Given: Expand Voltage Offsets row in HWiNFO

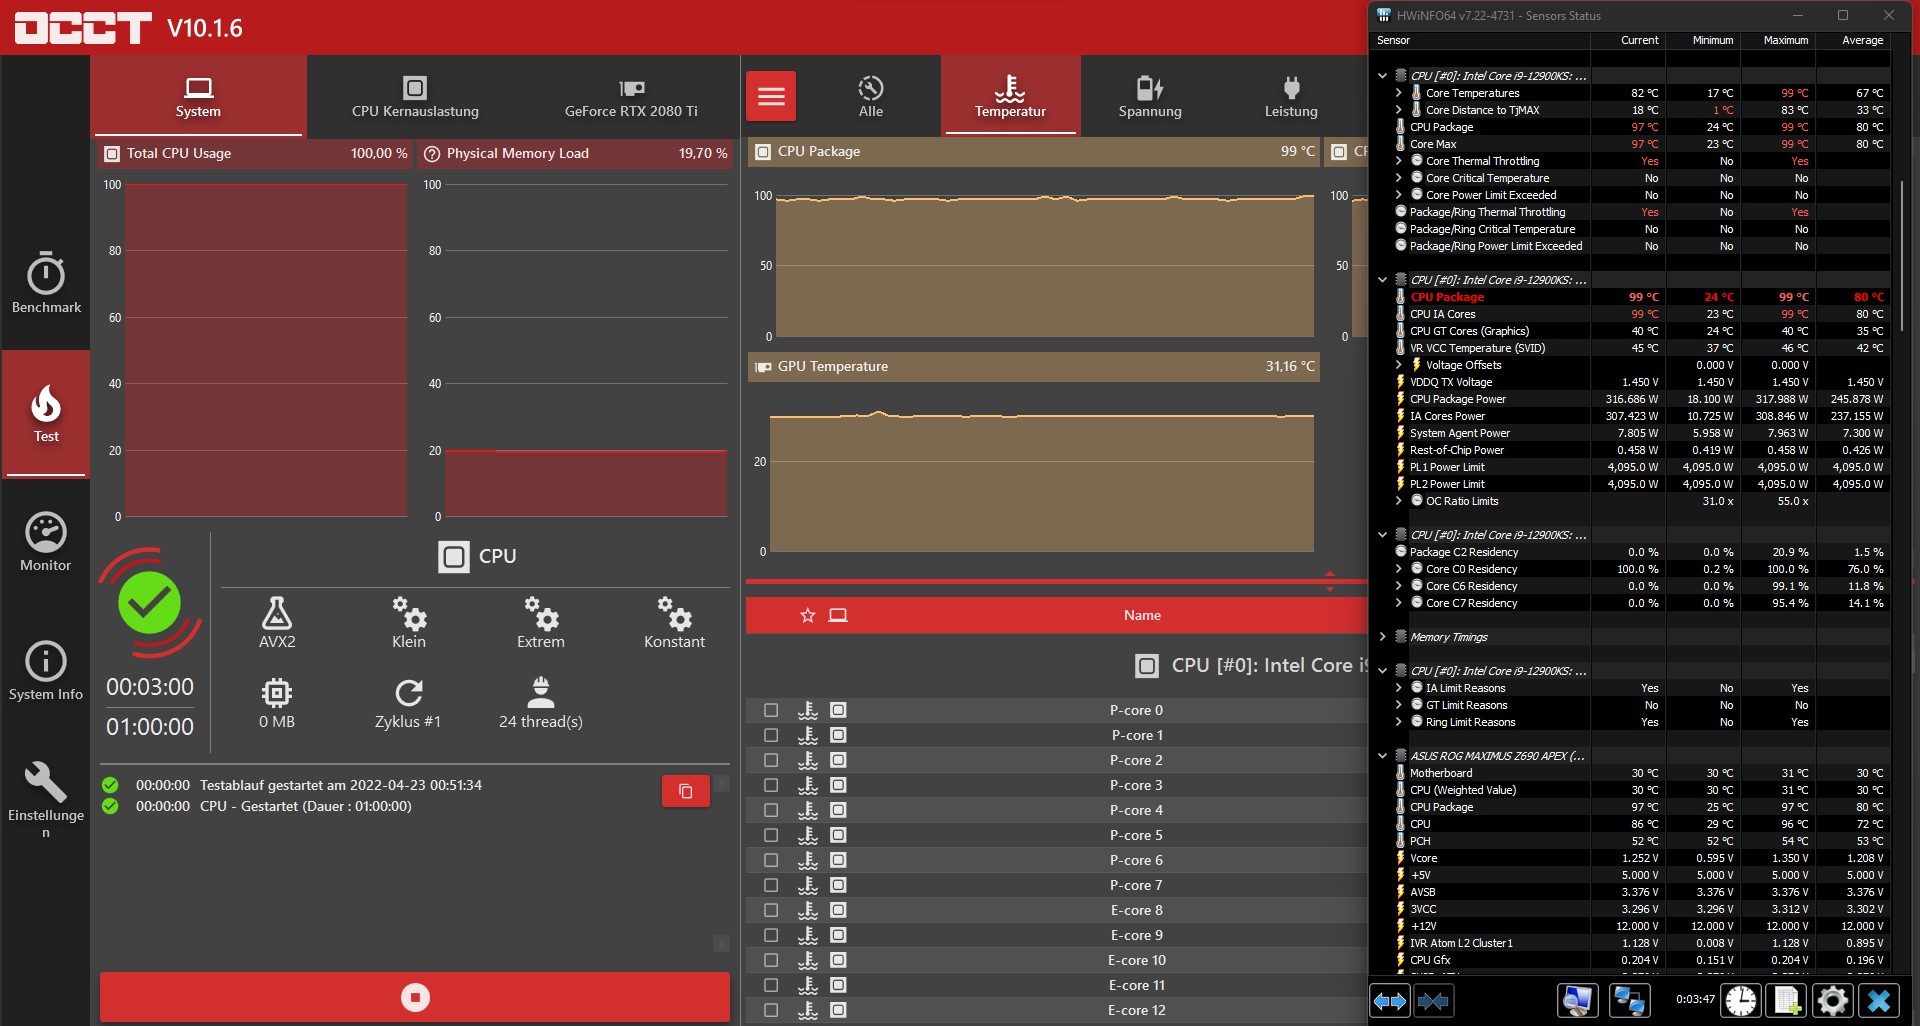Looking at the screenshot, I should [1398, 365].
